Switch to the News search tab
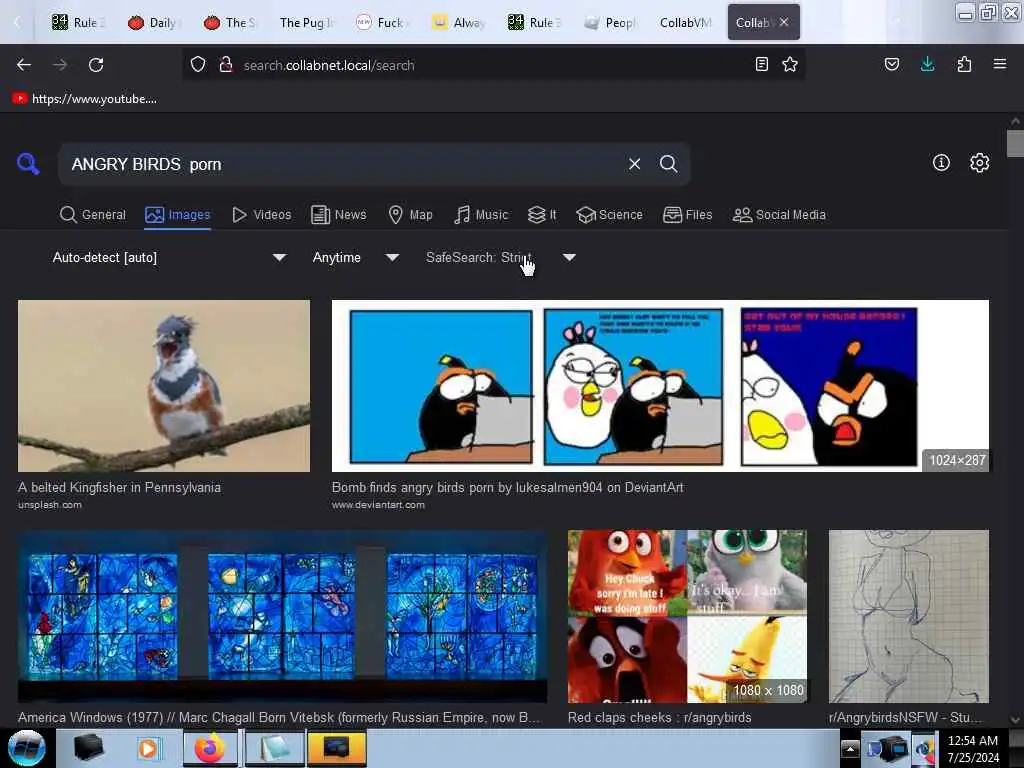1024x768 pixels. pos(338,215)
